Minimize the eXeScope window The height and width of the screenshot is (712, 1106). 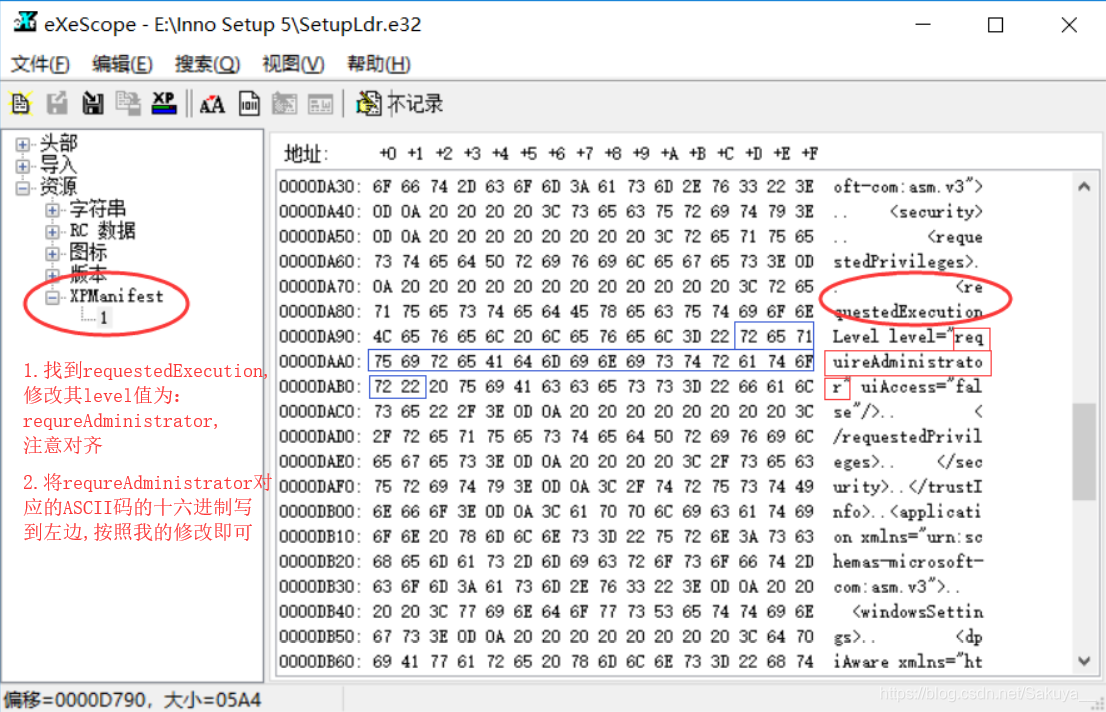[x=923, y=25]
